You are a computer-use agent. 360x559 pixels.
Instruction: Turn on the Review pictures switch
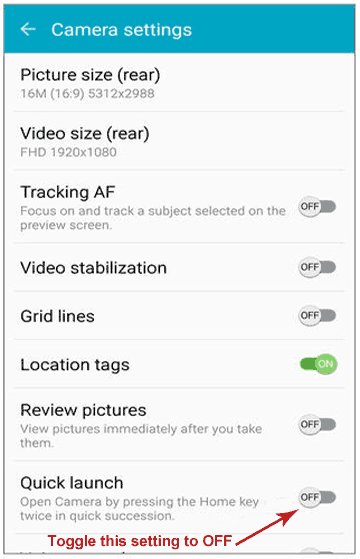click(317, 425)
